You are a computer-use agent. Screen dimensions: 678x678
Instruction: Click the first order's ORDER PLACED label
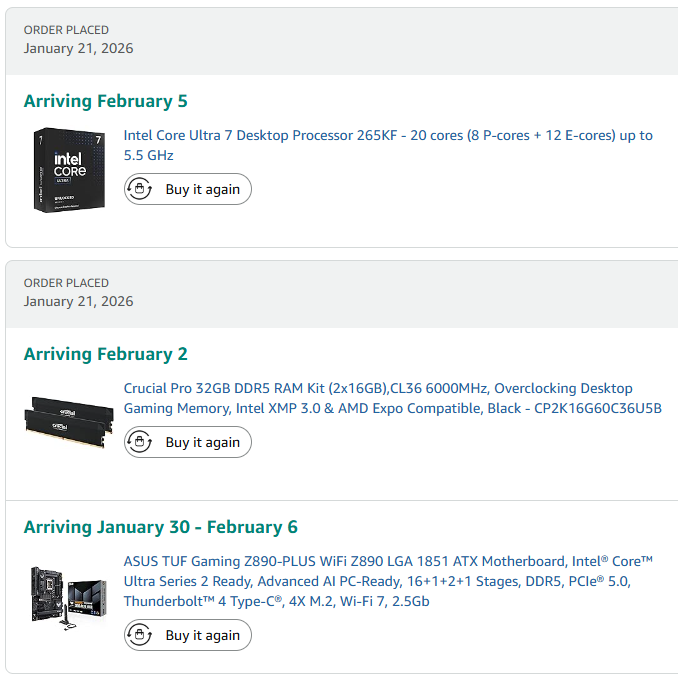(66, 30)
